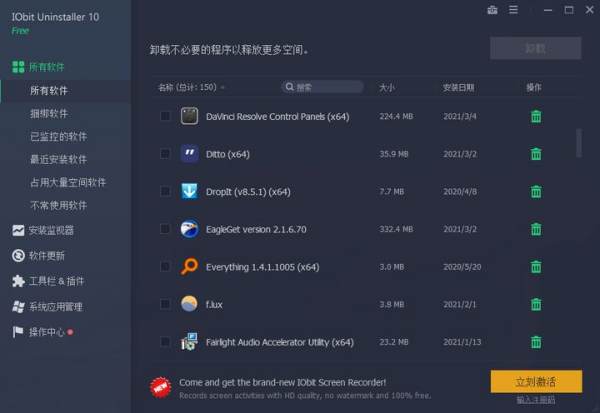Uninstall EagleGet using its trash icon
600x413 pixels.
(x=536, y=229)
